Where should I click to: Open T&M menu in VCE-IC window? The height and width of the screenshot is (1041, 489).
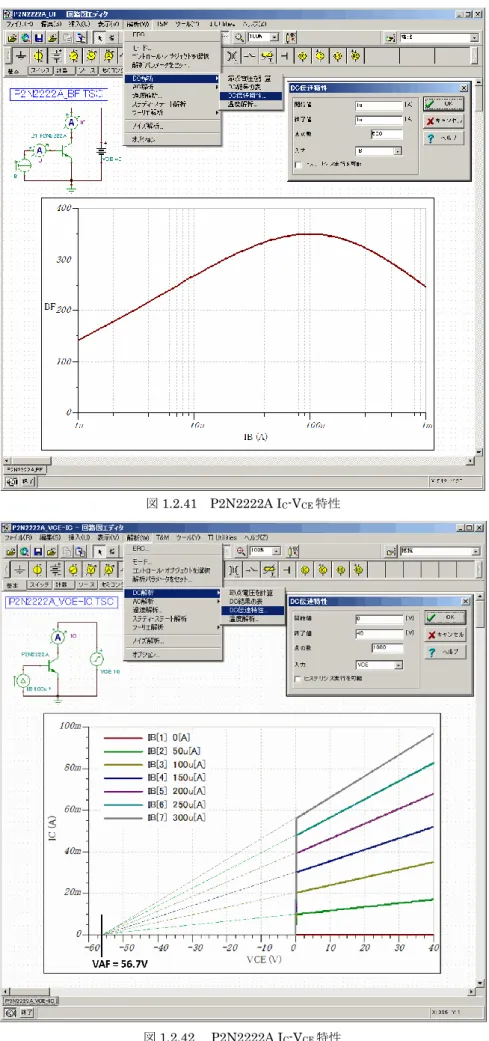point(163,536)
